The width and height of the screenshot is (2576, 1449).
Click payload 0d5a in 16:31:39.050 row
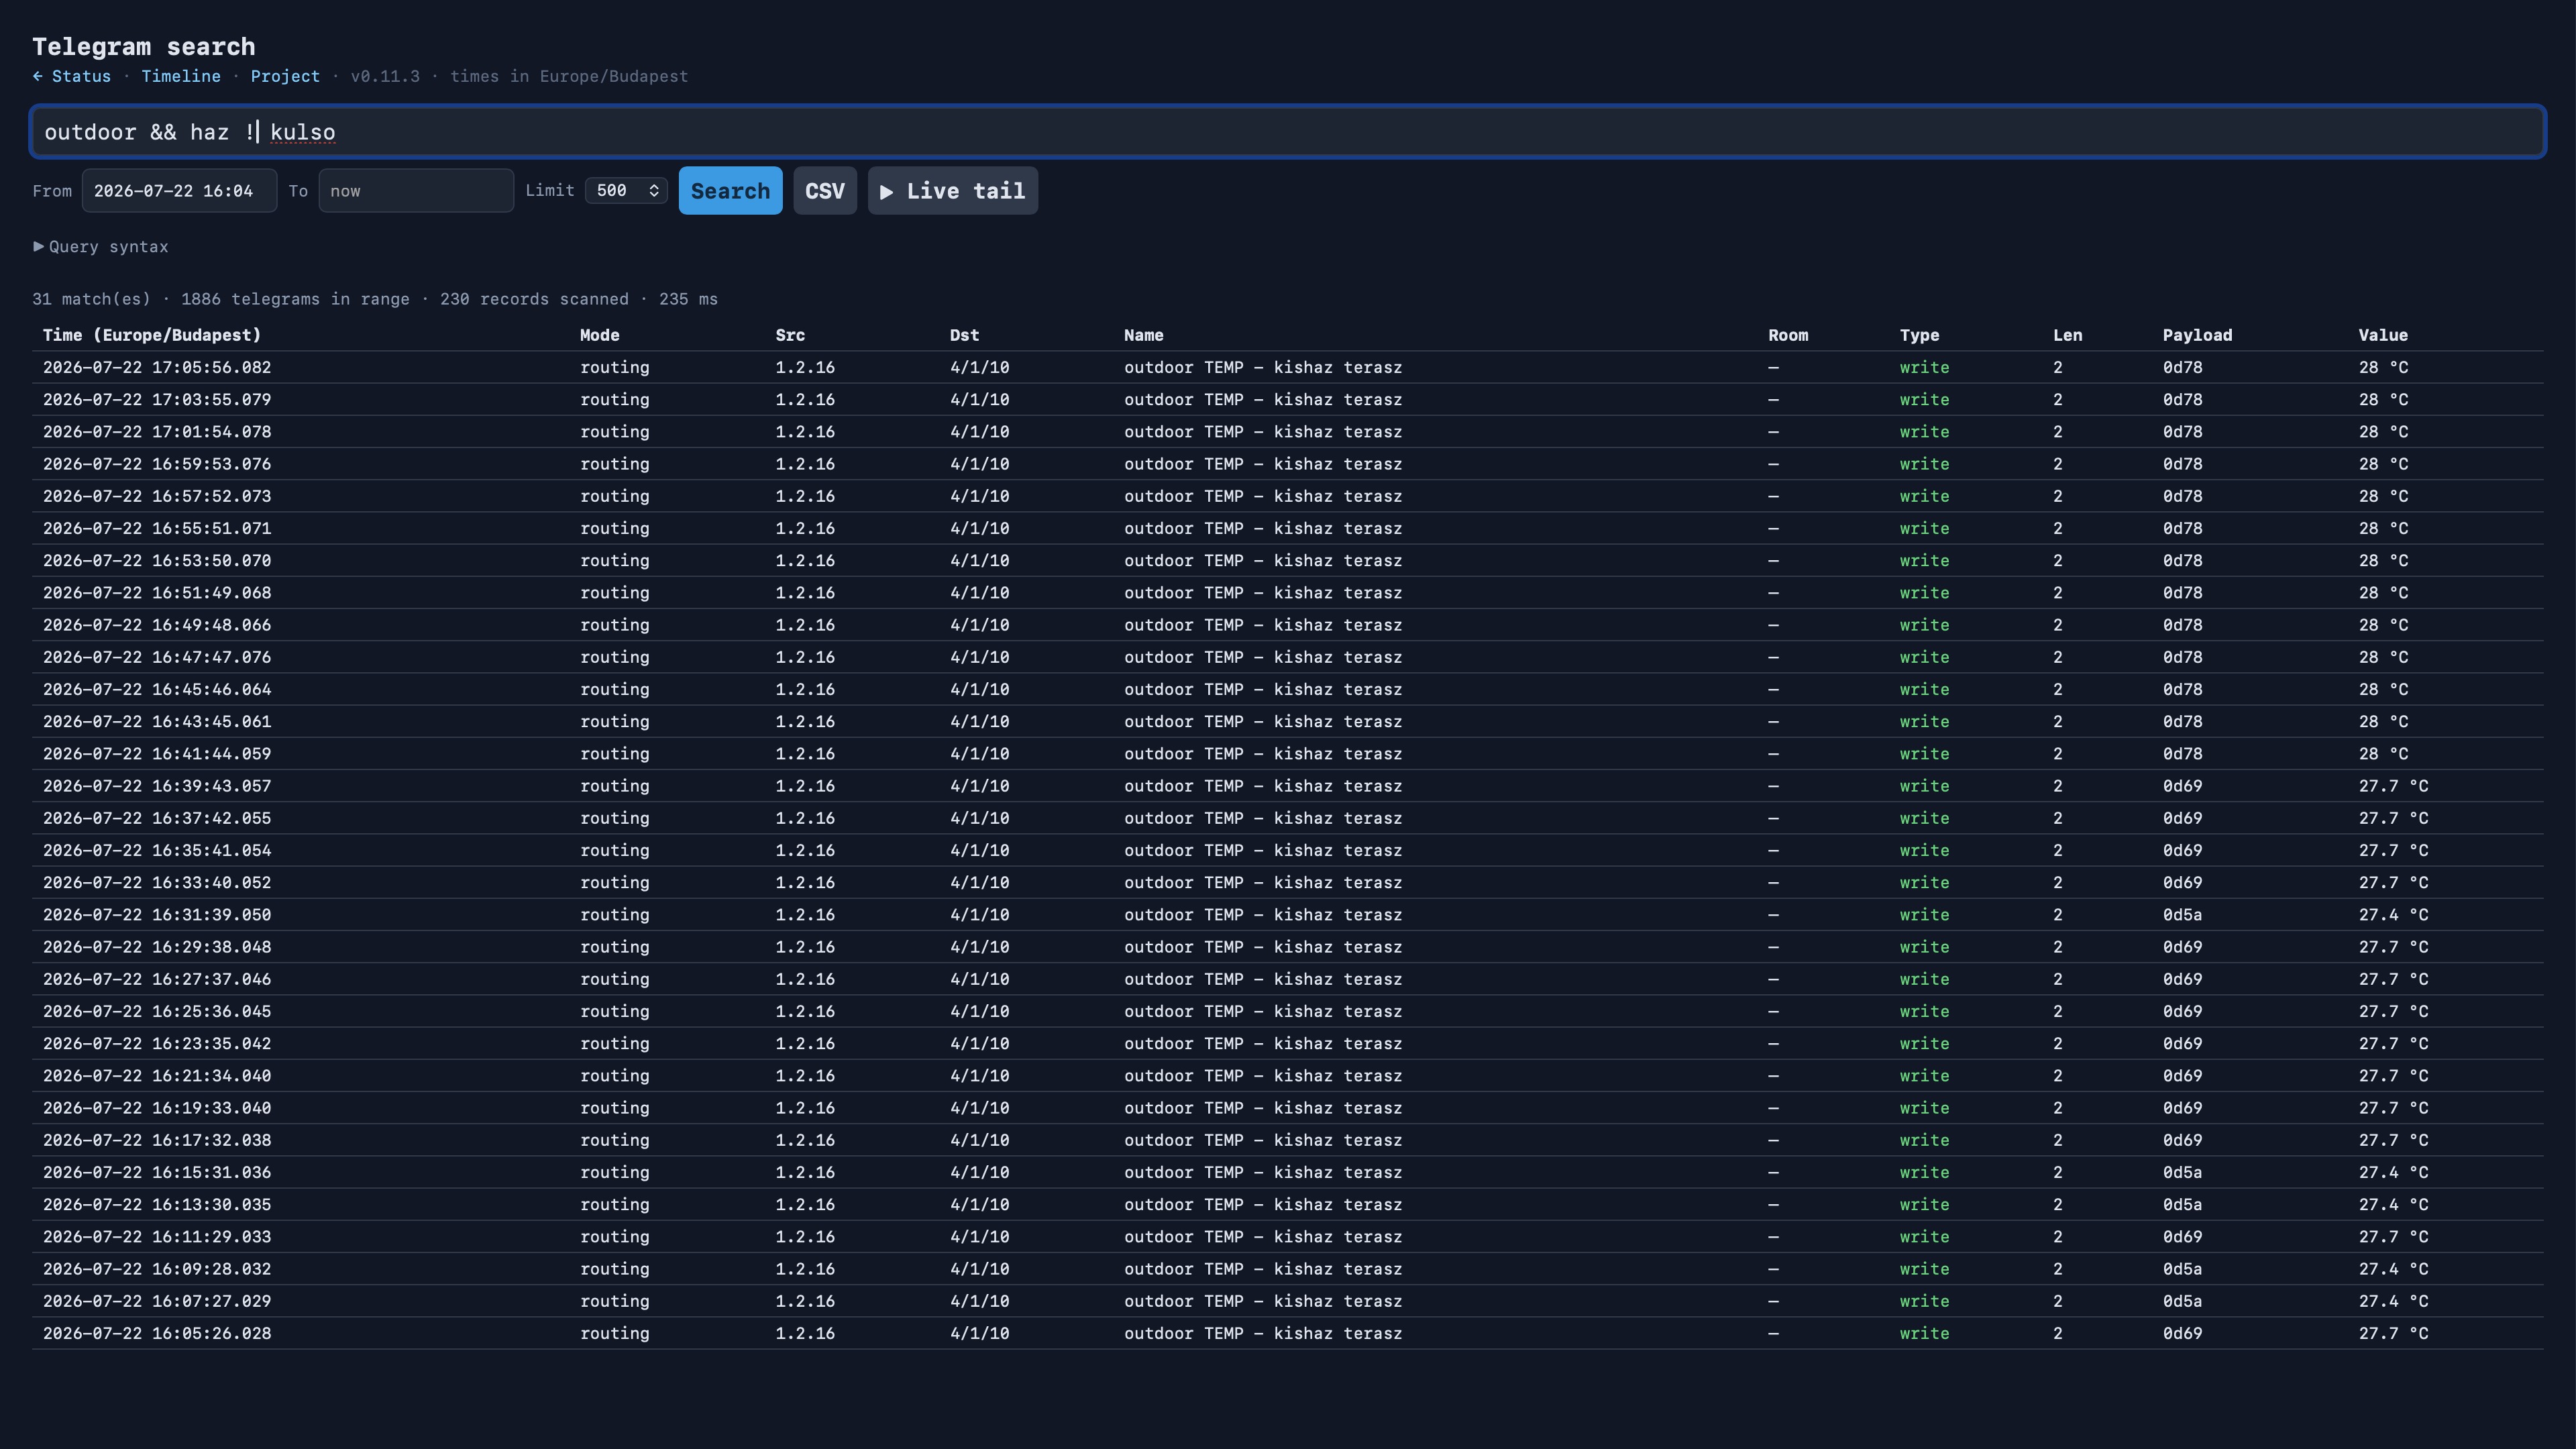(2182, 915)
